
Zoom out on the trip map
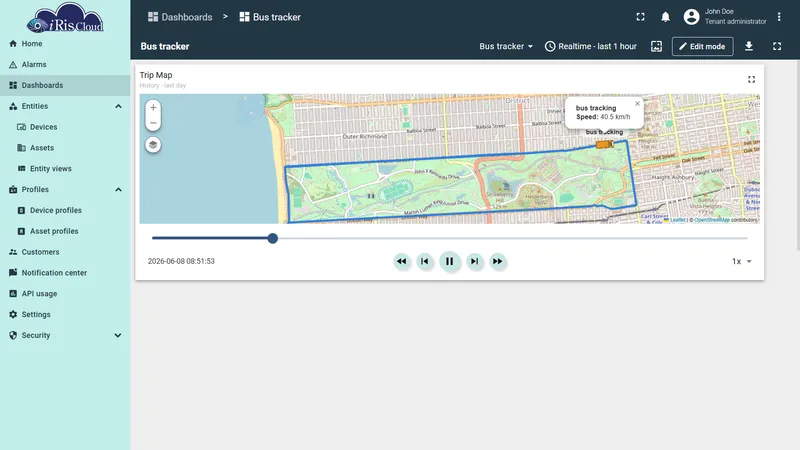(153, 123)
